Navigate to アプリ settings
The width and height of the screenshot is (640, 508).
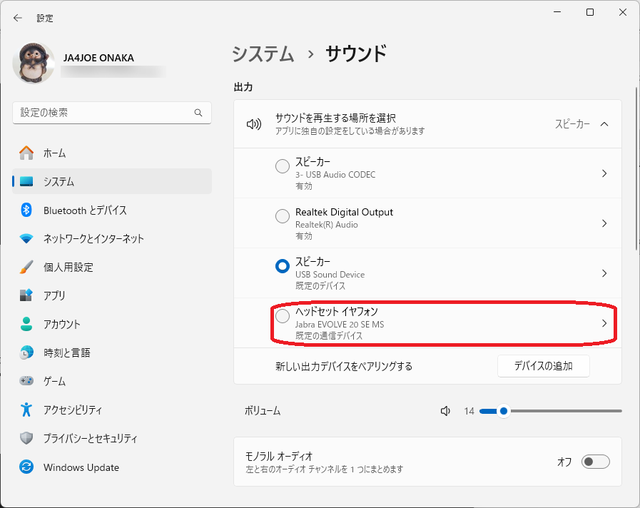(112, 295)
